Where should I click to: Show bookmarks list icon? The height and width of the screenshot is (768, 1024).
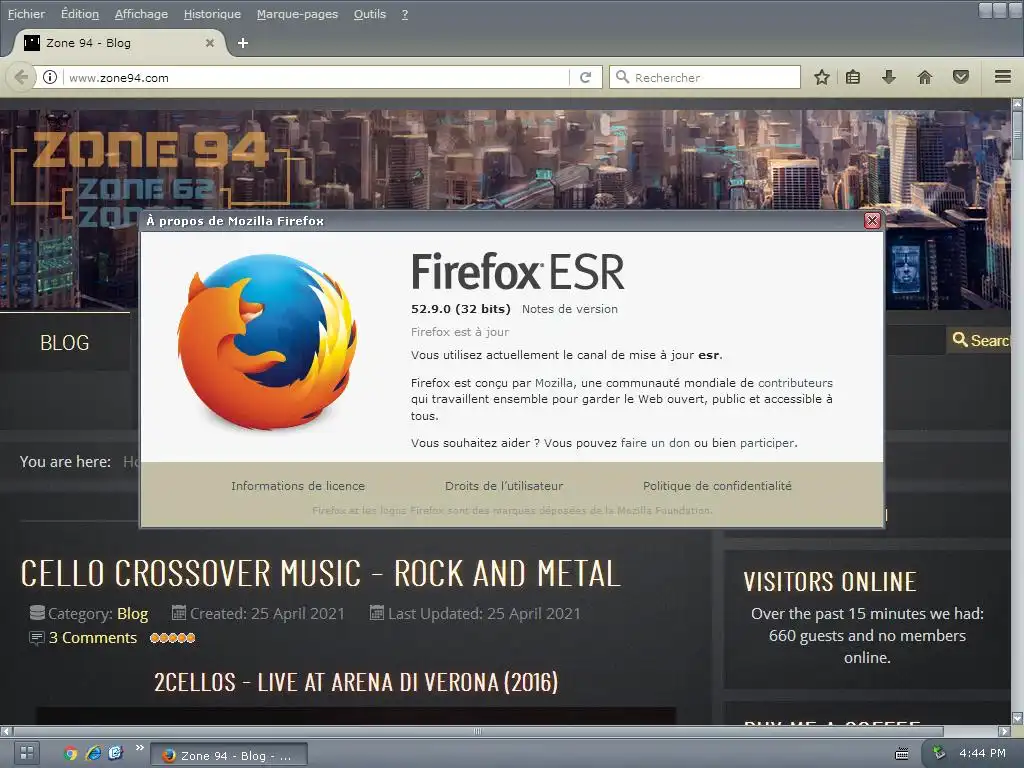(853, 77)
